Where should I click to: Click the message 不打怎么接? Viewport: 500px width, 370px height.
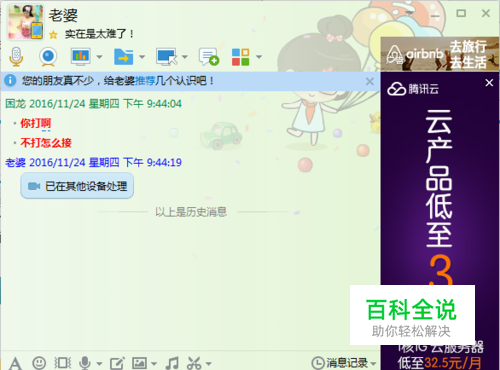[x=46, y=143]
